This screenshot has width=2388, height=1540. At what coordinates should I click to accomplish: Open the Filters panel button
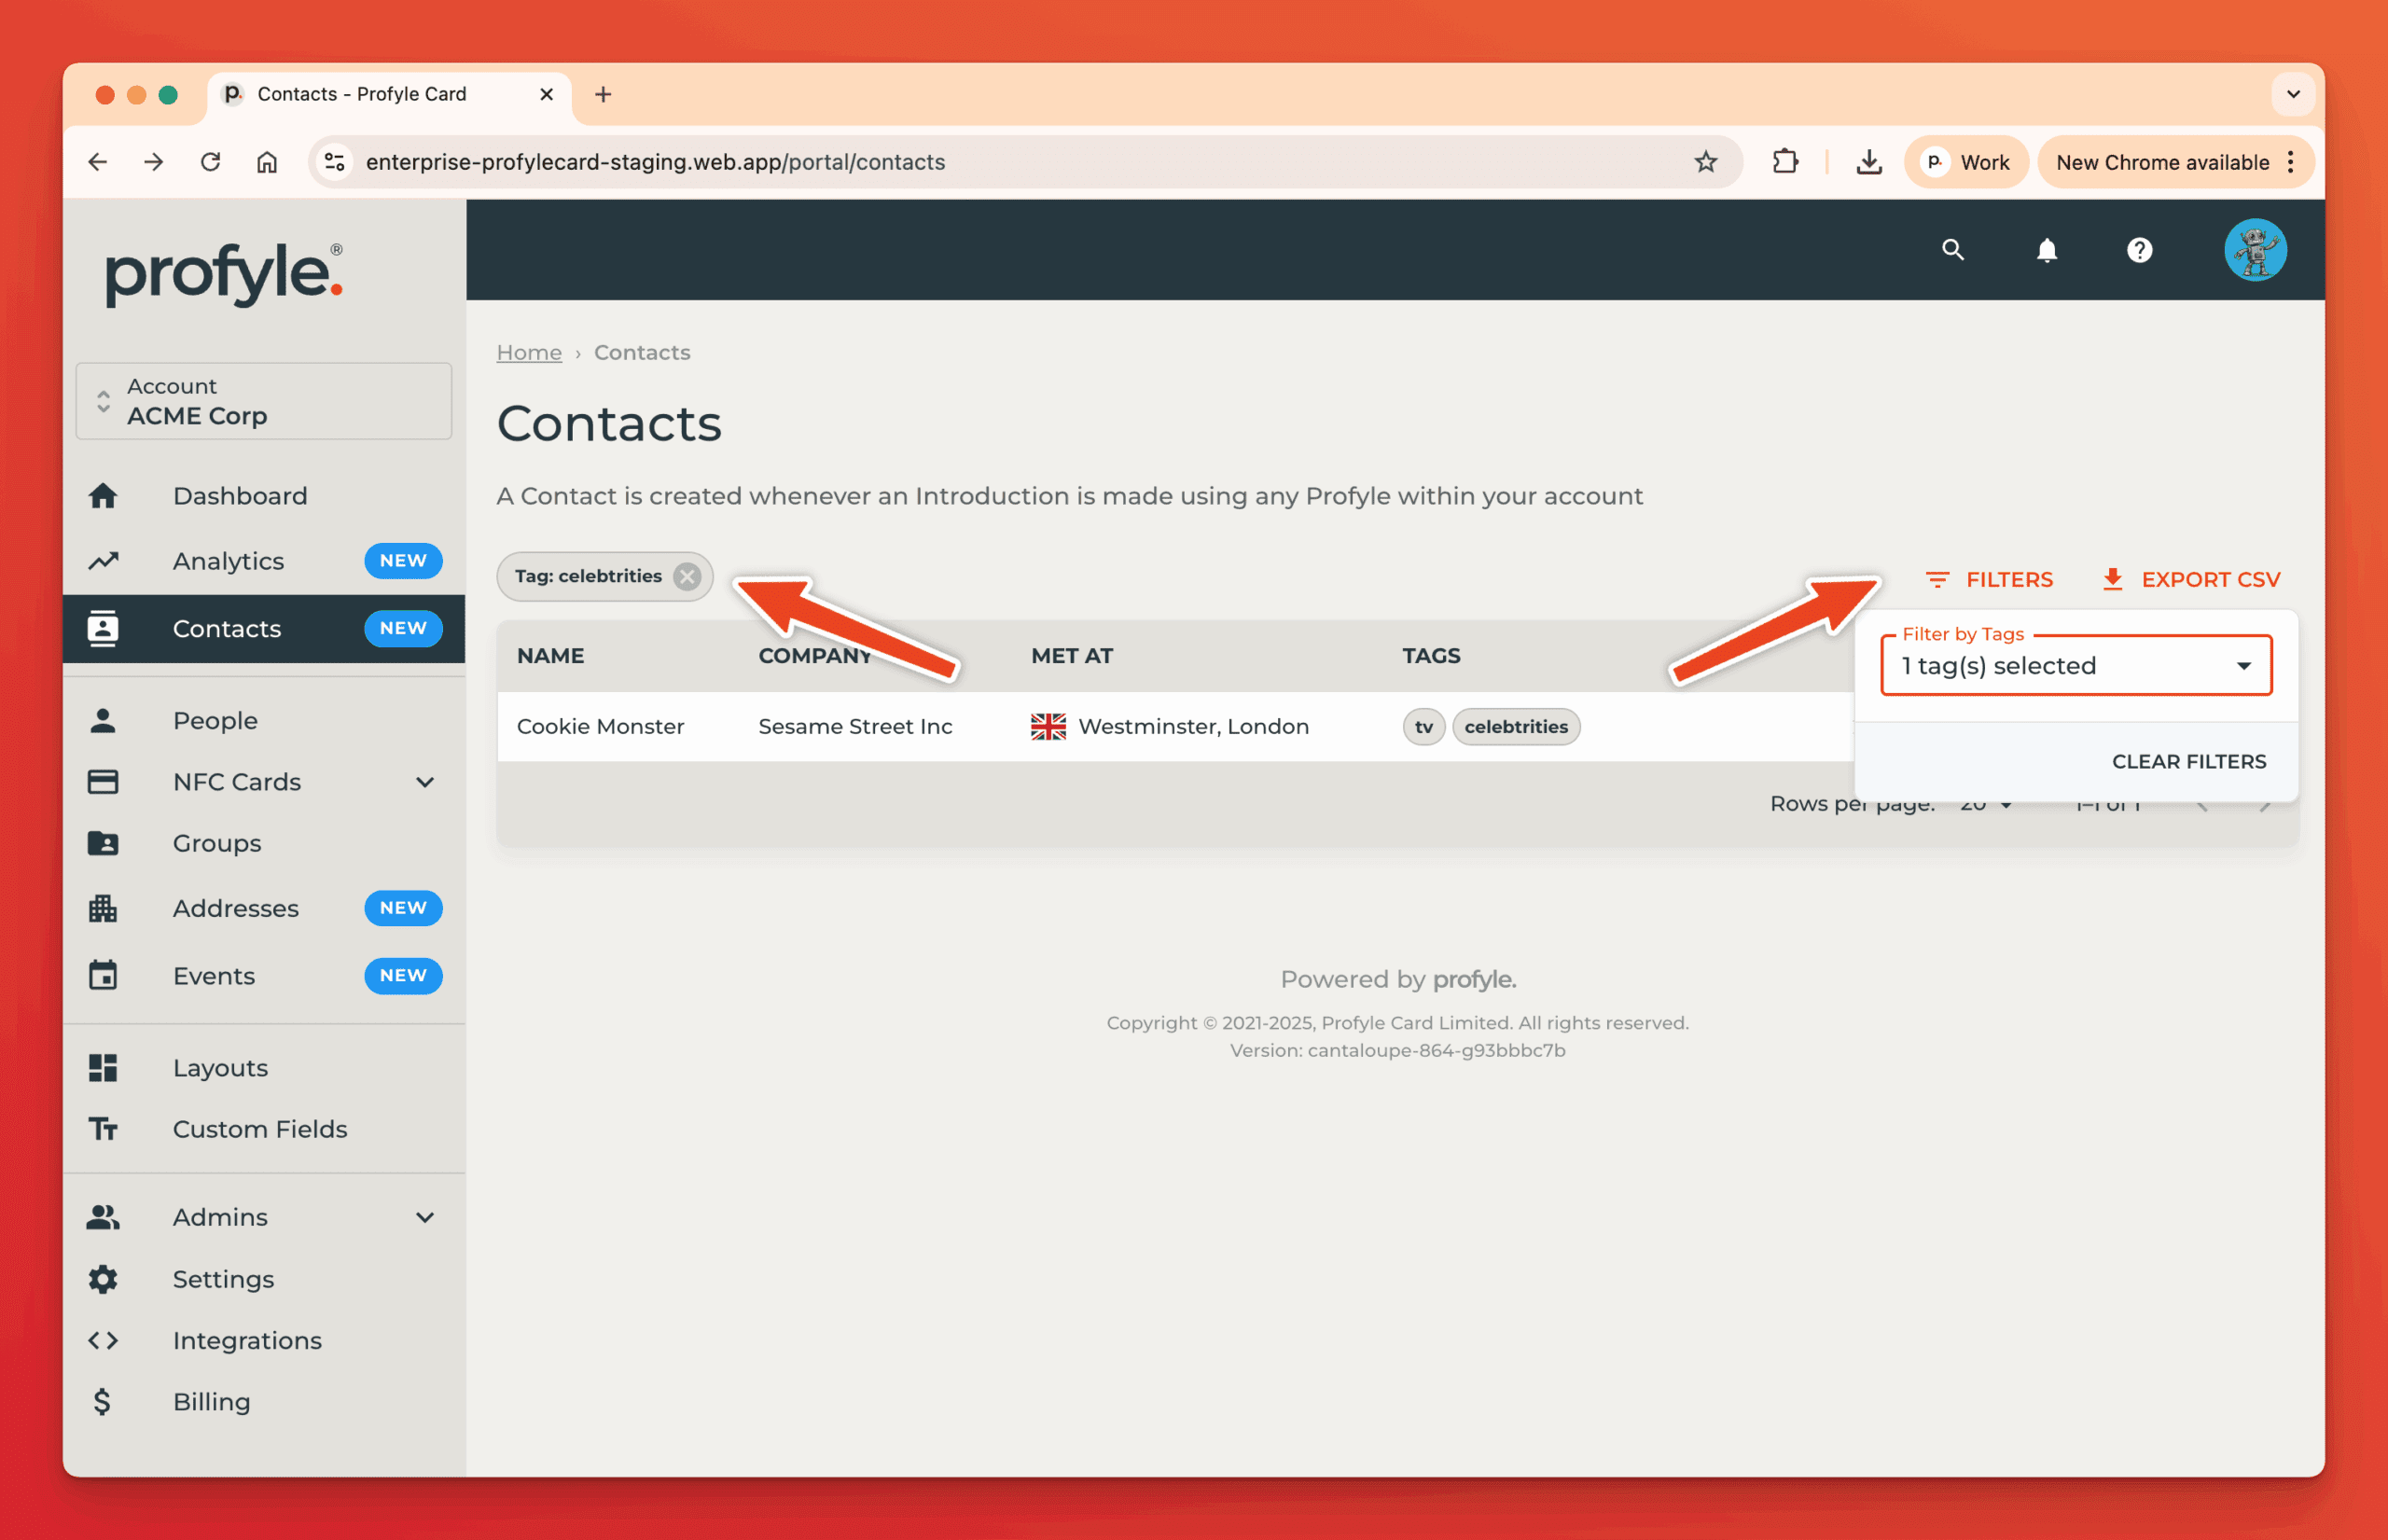(1989, 579)
